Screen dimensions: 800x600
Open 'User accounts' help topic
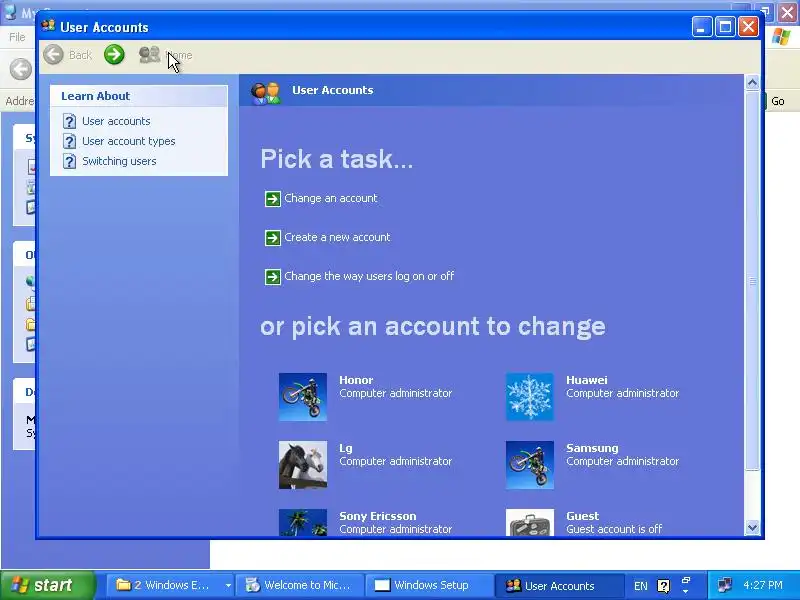(116, 121)
